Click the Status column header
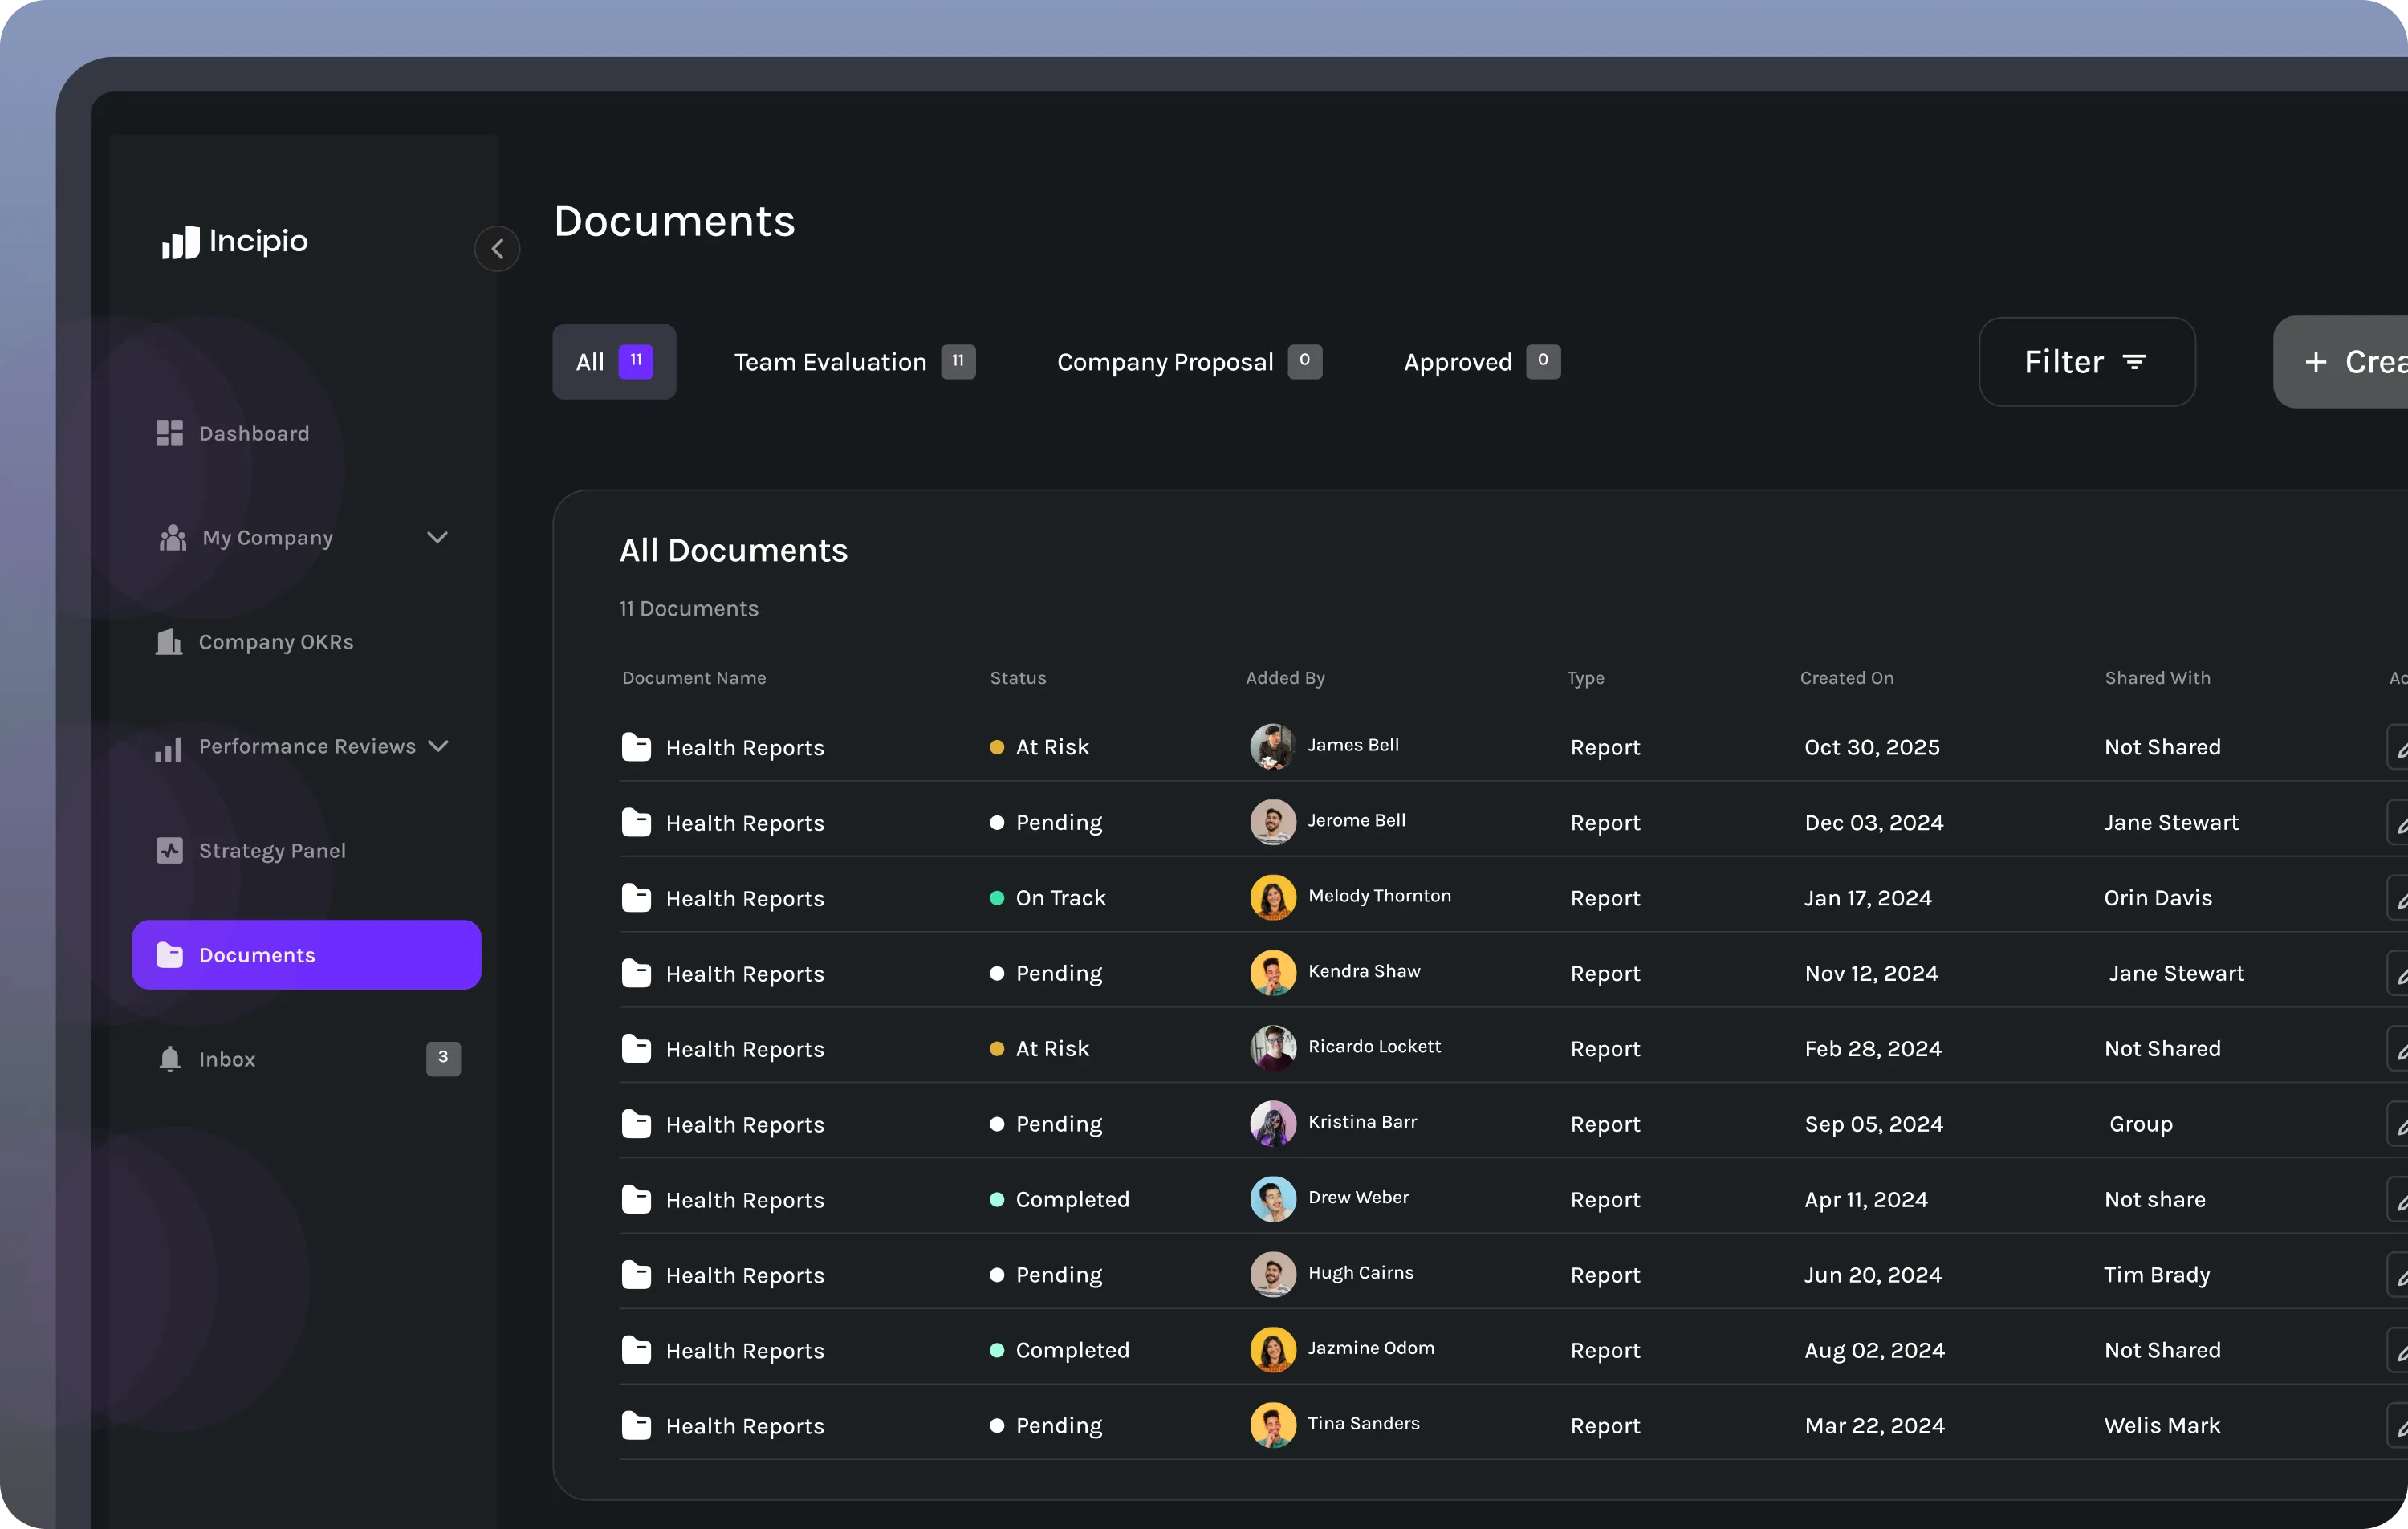2408x1529 pixels. tap(1017, 678)
